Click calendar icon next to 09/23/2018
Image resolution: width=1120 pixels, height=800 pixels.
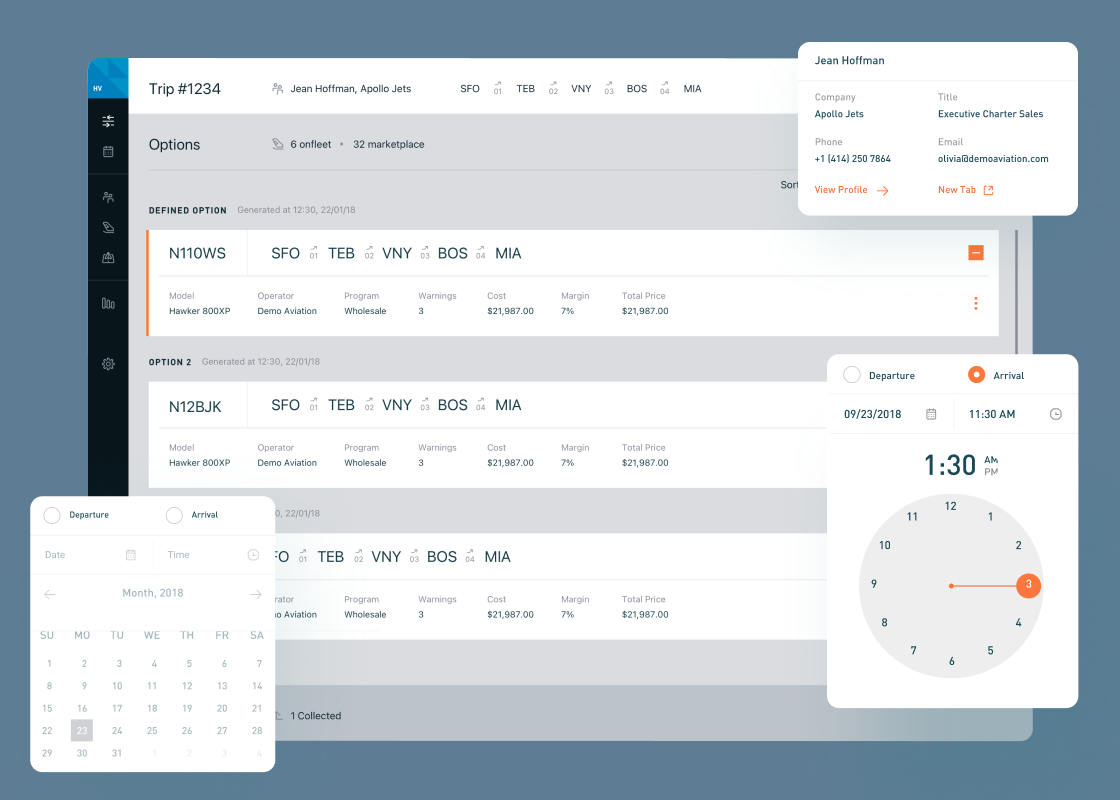[931, 414]
